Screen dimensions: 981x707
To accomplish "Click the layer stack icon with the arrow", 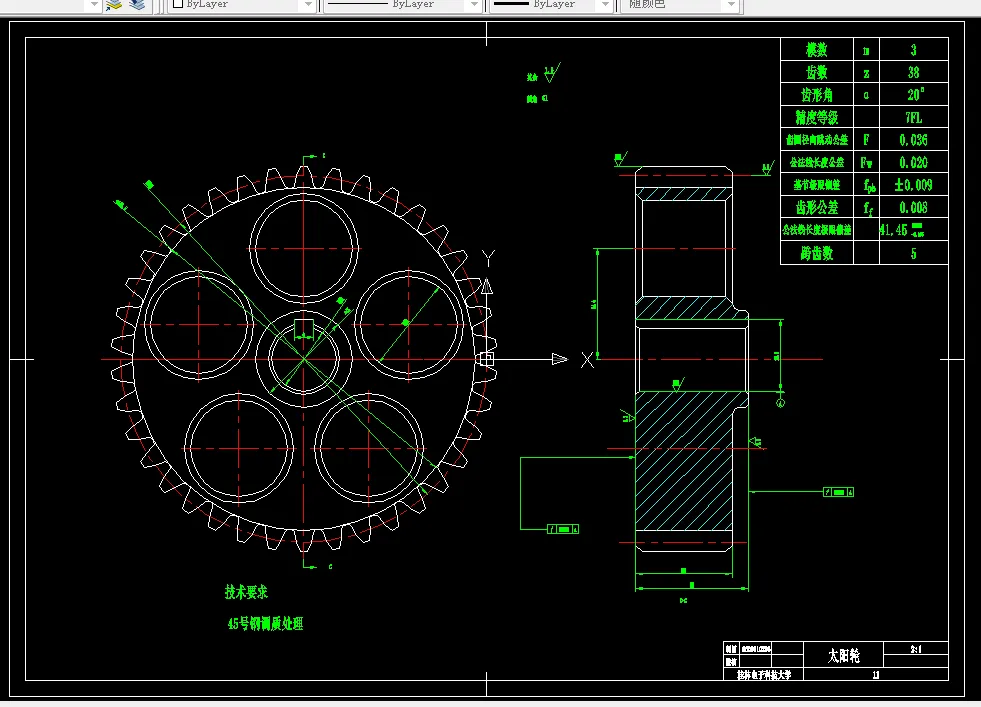I will pyautogui.click(x=113, y=5).
